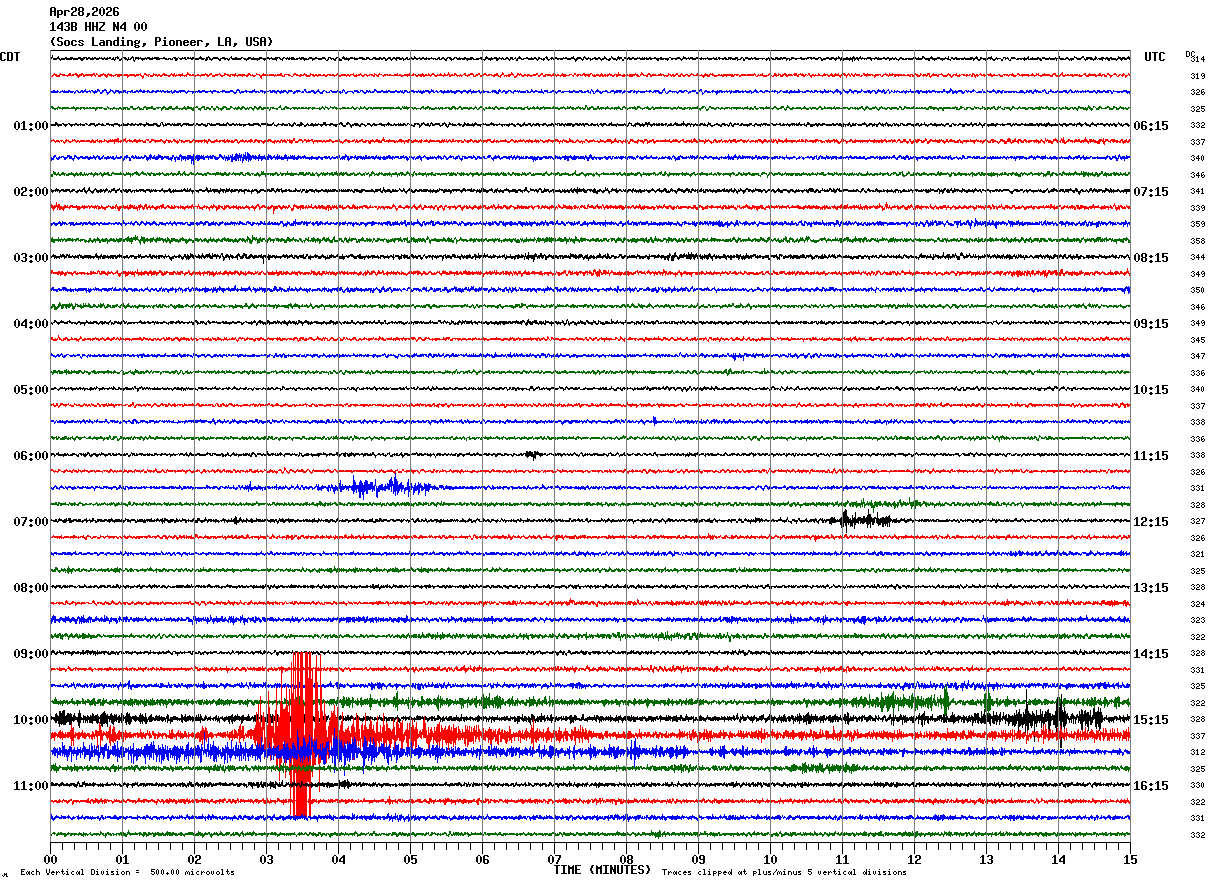Click the 08:15 UTC time label
Screen dimensions: 1210x886
pyautogui.click(x=1151, y=258)
